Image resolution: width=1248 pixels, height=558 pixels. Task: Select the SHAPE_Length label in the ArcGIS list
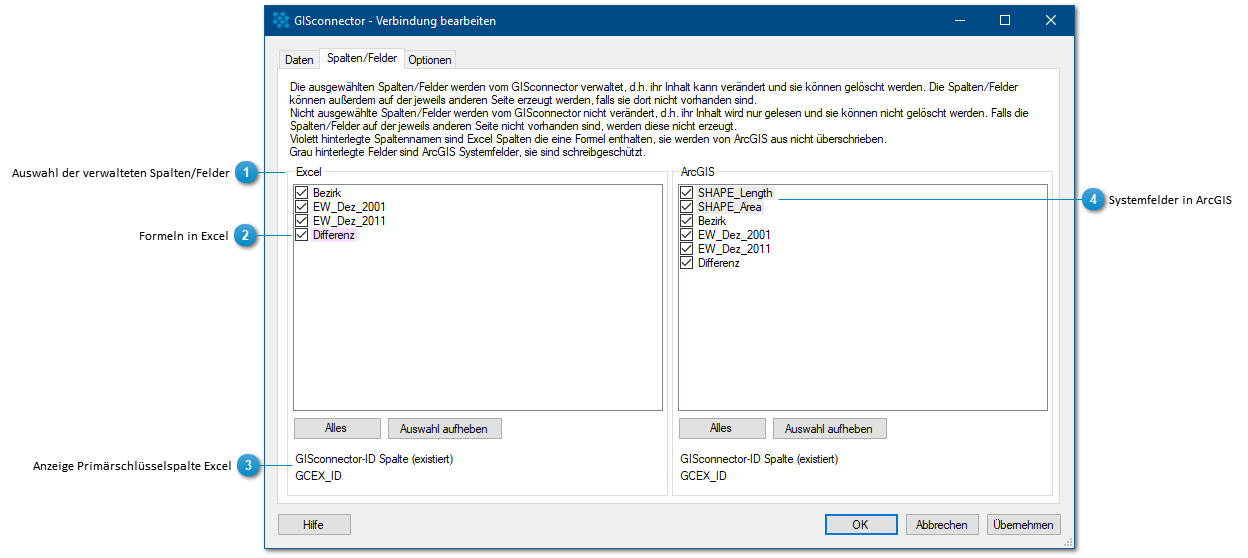click(735, 193)
